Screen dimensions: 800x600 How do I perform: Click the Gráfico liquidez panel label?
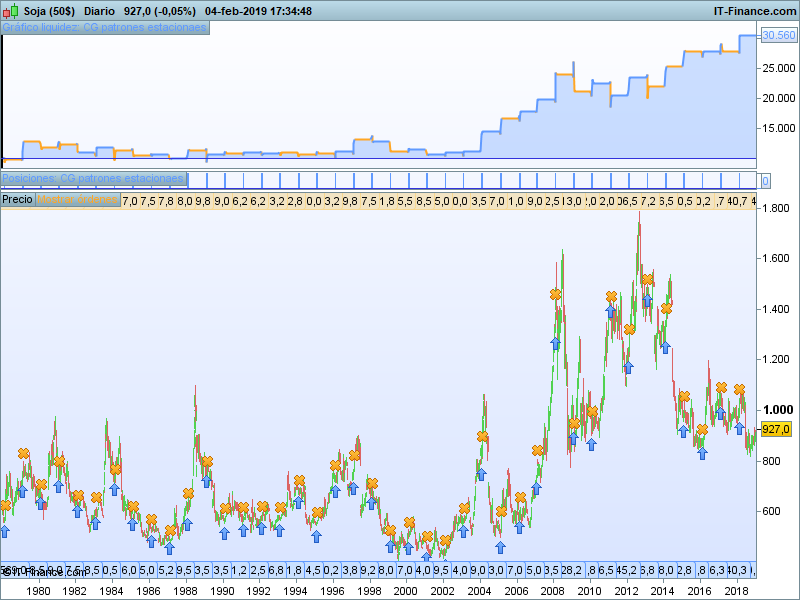coord(105,28)
